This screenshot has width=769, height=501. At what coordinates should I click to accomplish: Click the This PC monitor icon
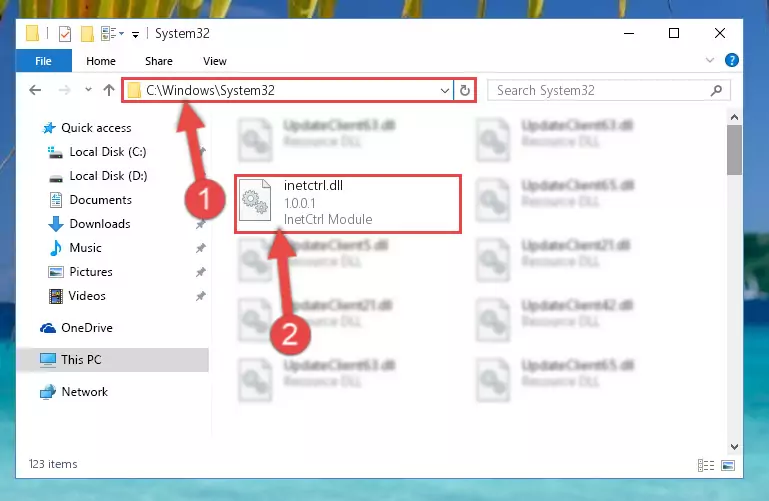pos(48,360)
